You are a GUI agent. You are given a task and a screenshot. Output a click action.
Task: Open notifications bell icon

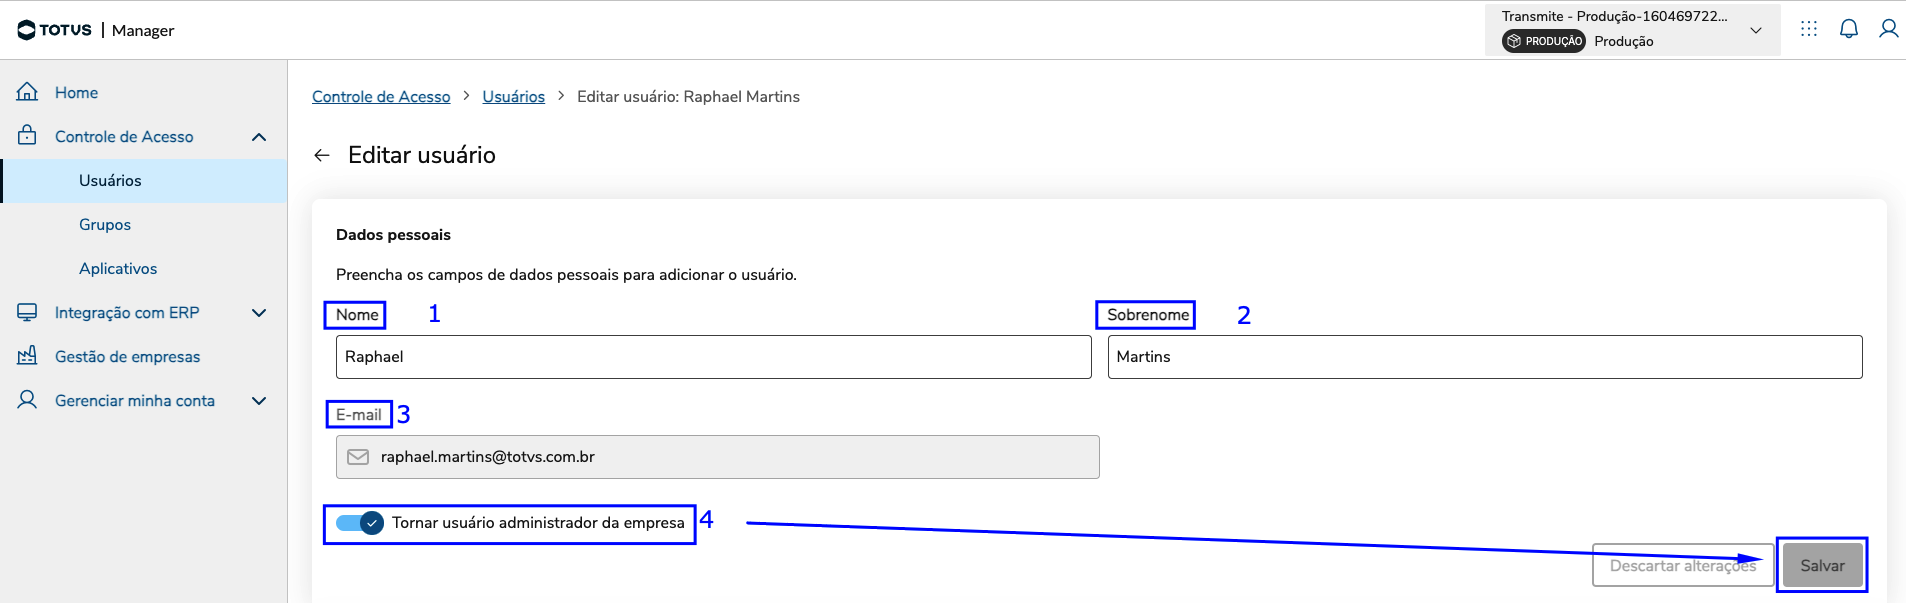[1849, 29]
